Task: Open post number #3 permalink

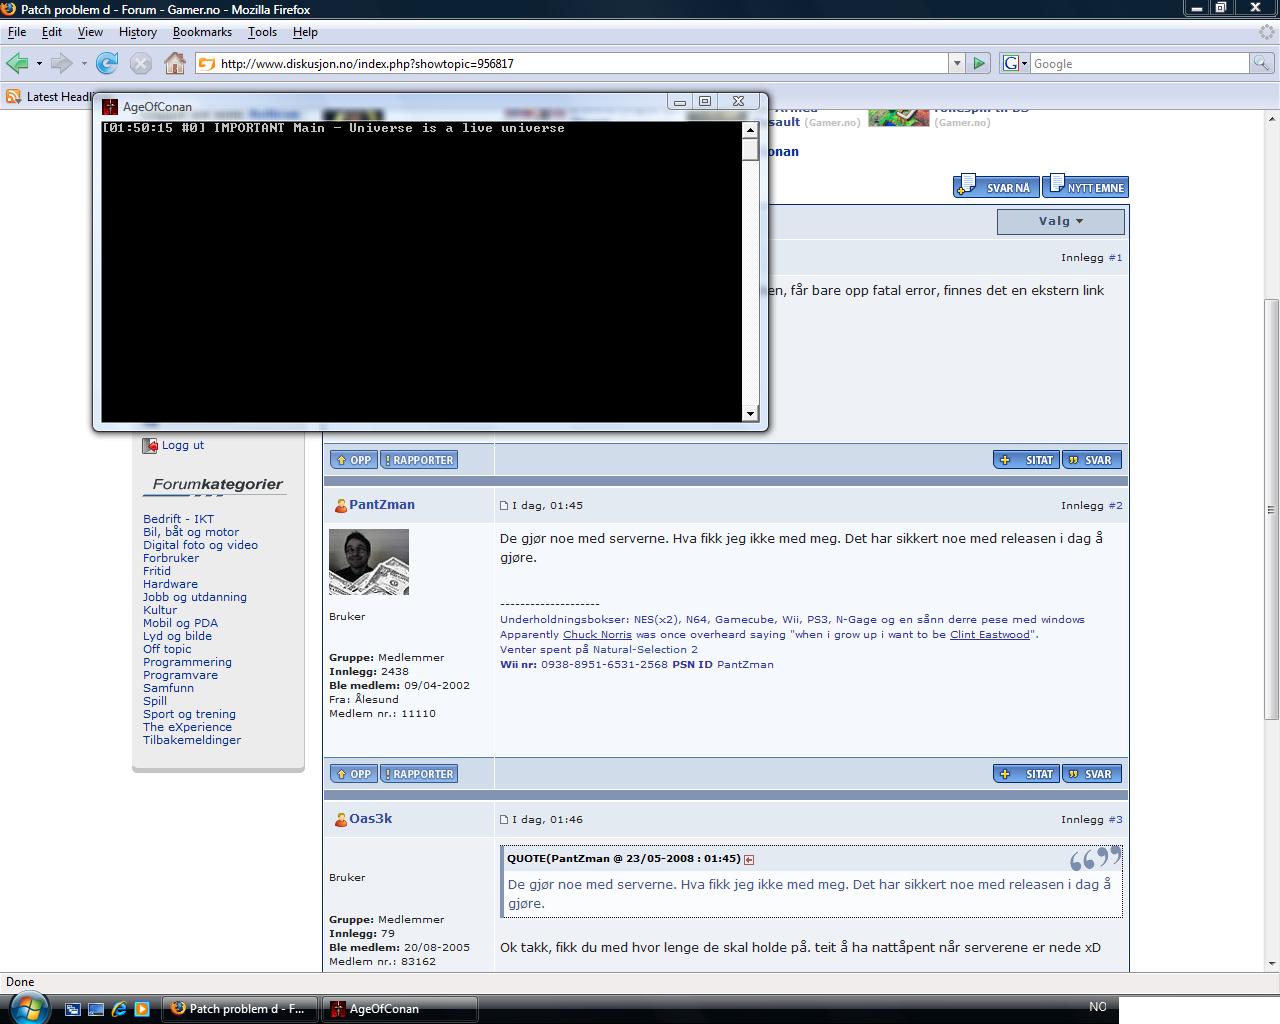Action: point(1115,820)
